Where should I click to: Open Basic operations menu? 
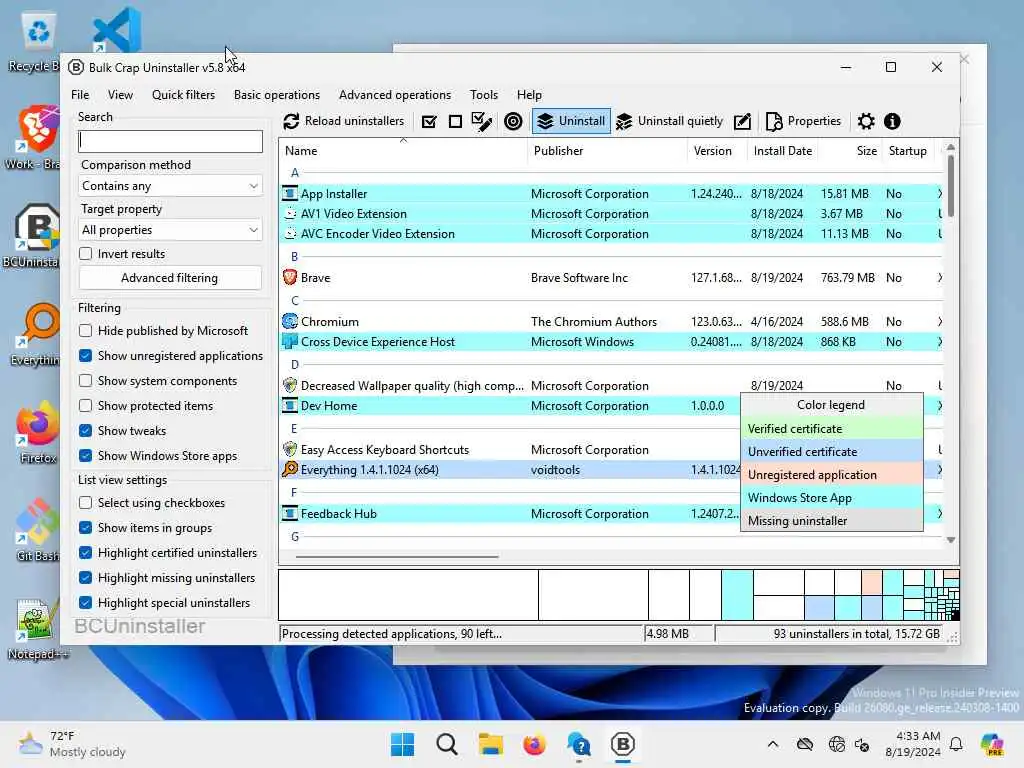pos(277,95)
